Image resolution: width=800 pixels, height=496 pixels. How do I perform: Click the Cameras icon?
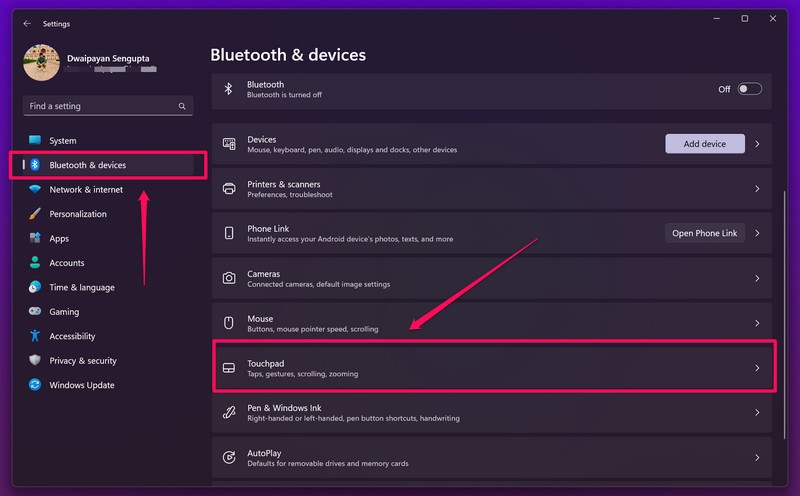click(229, 278)
